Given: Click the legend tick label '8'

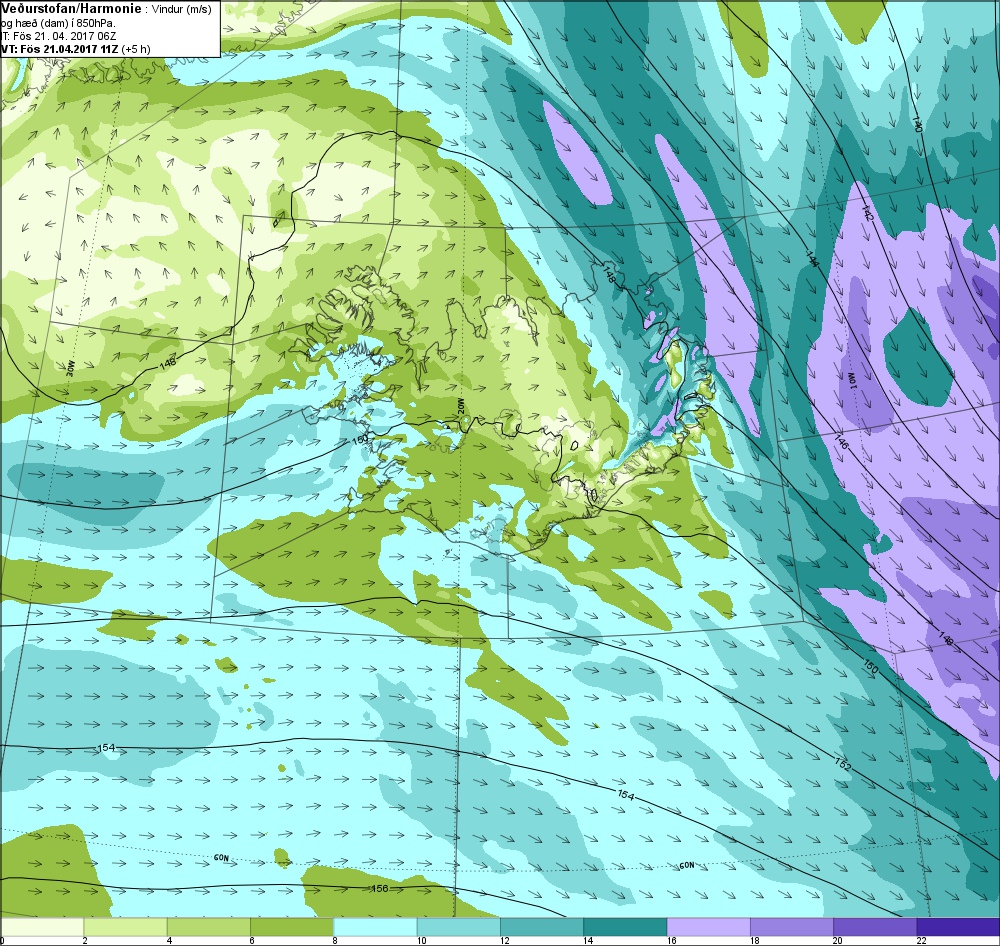Looking at the screenshot, I should (334, 940).
